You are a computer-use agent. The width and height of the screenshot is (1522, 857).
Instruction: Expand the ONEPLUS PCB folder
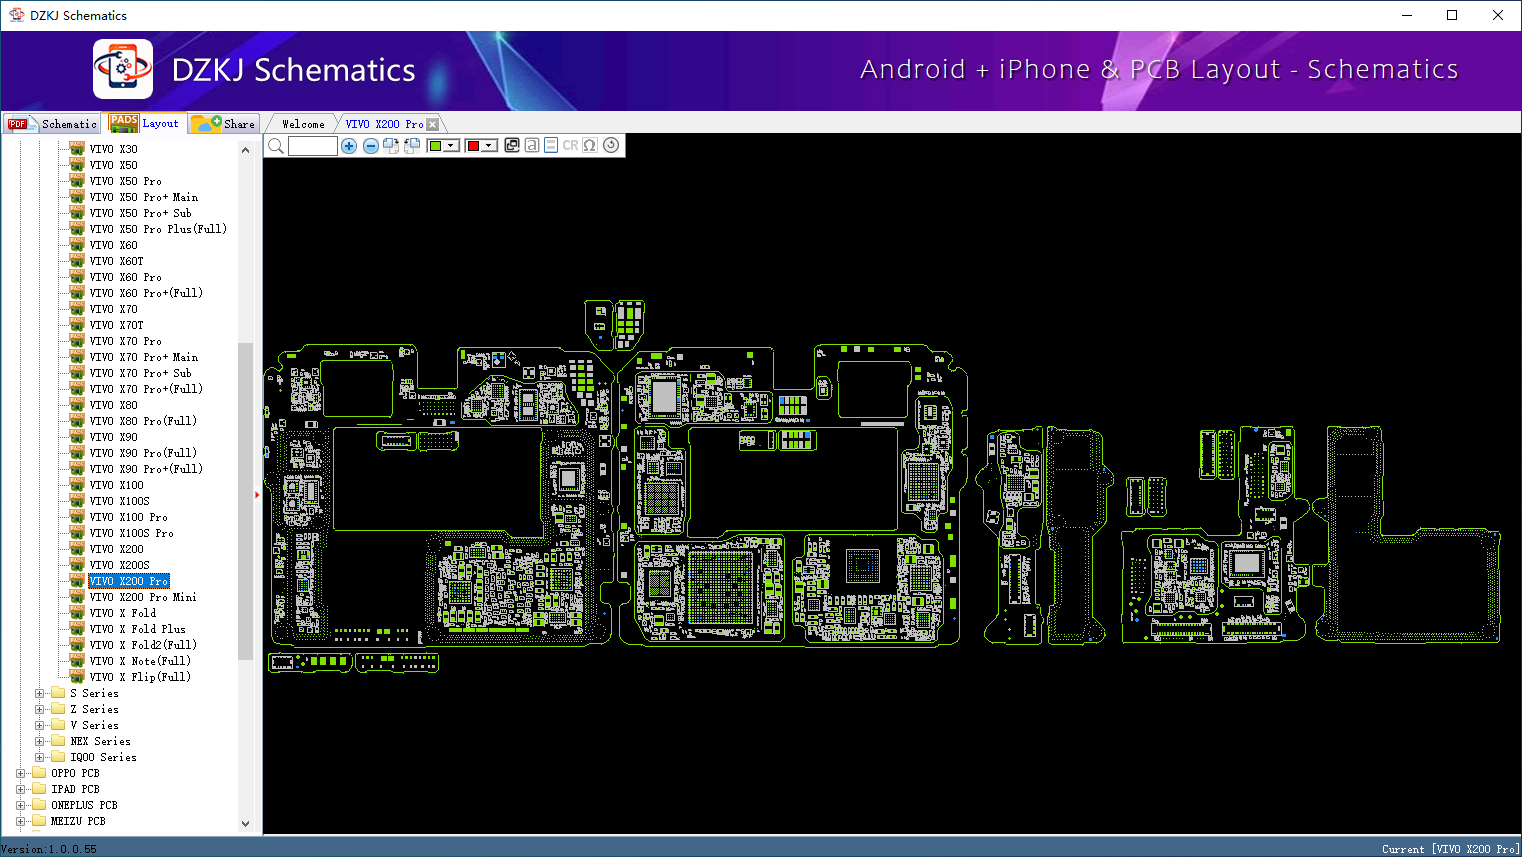click(x=21, y=805)
